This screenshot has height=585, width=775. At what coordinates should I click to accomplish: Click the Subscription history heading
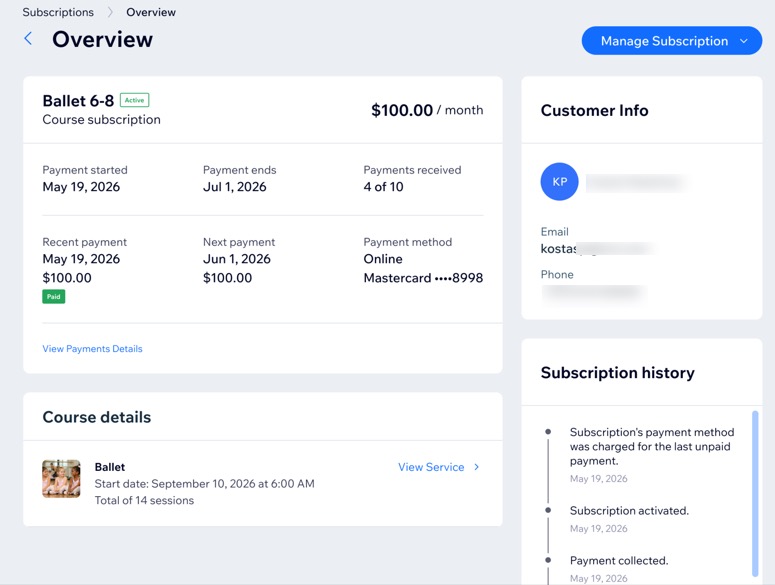click(618, 373)
